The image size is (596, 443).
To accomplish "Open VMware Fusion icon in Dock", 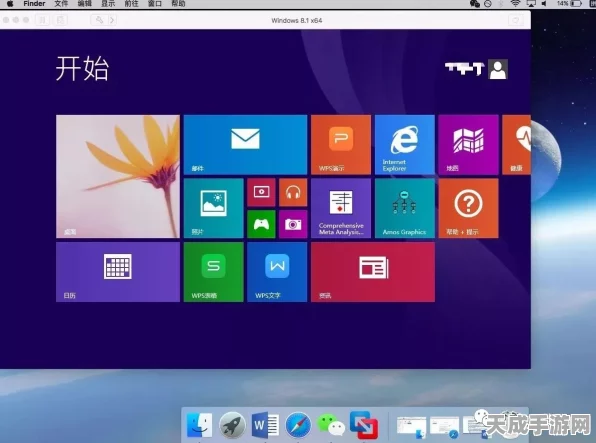I will point(364,424).
